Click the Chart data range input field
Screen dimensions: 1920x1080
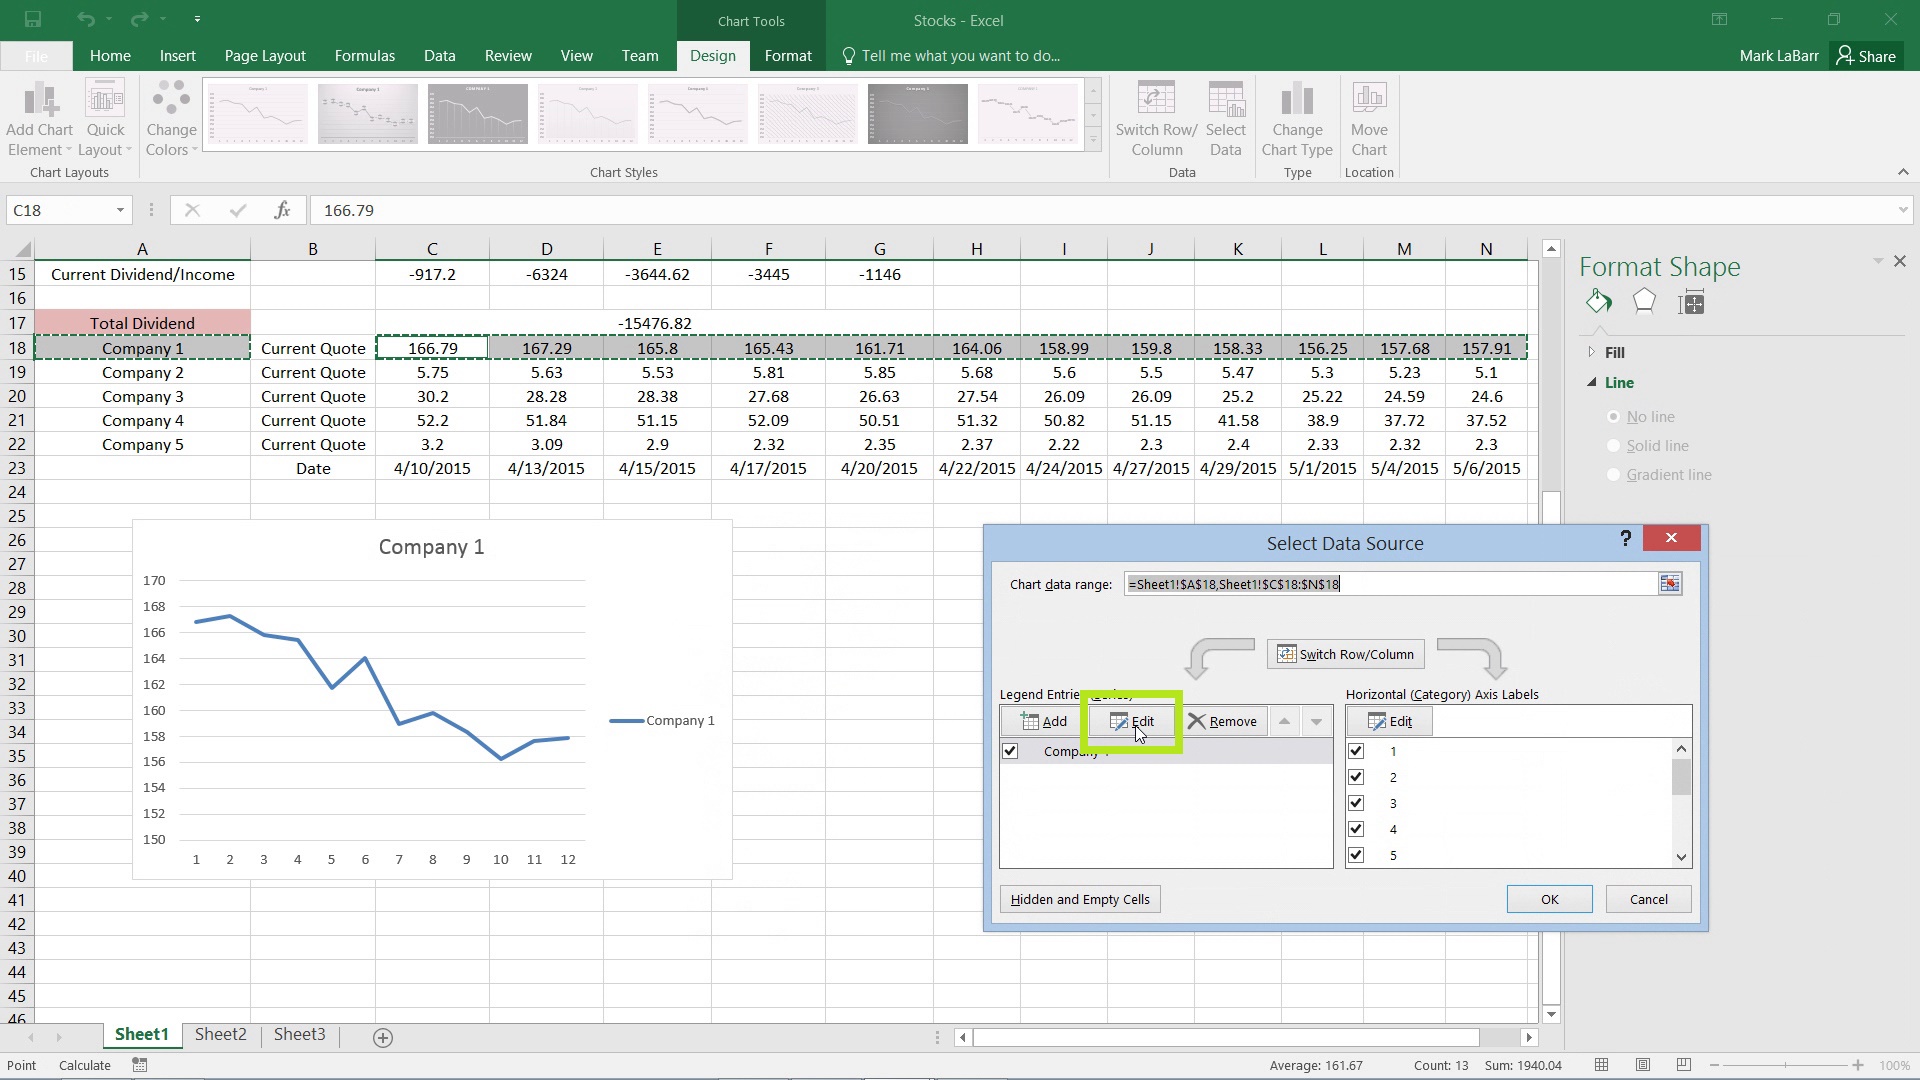tap(1393, 584)
